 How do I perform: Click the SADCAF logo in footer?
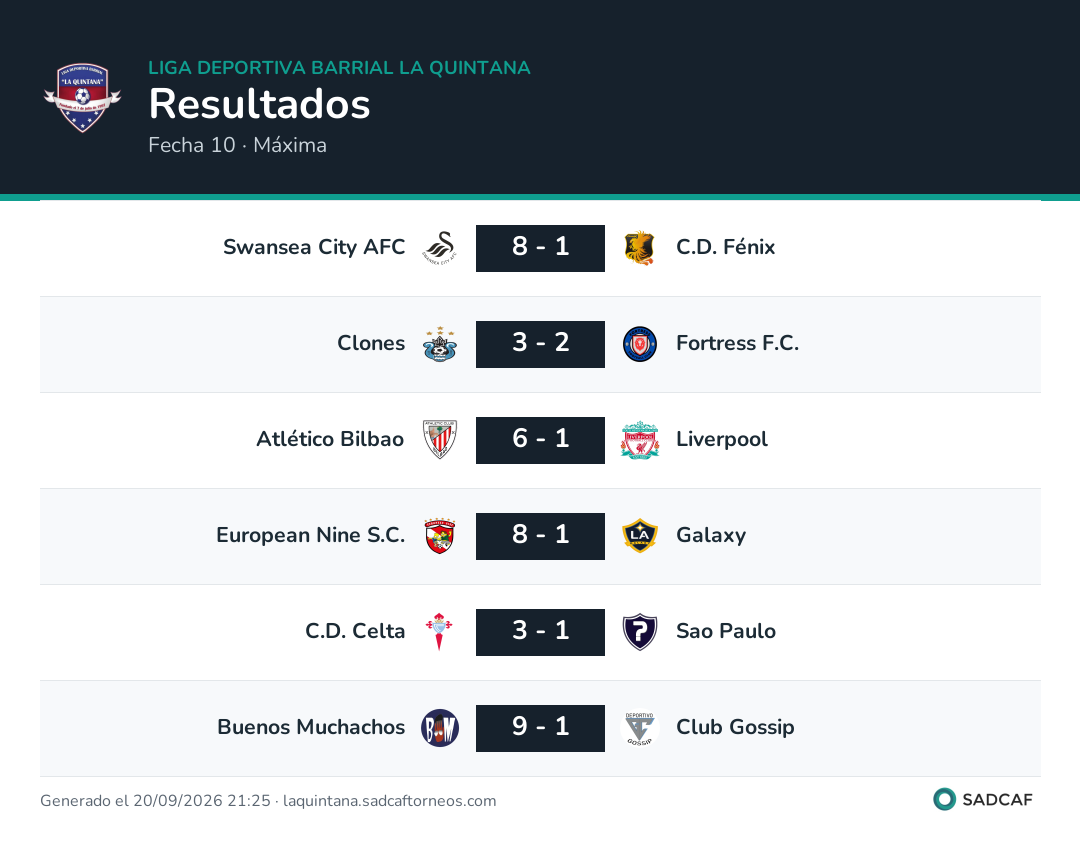click(x=983, y=800)
